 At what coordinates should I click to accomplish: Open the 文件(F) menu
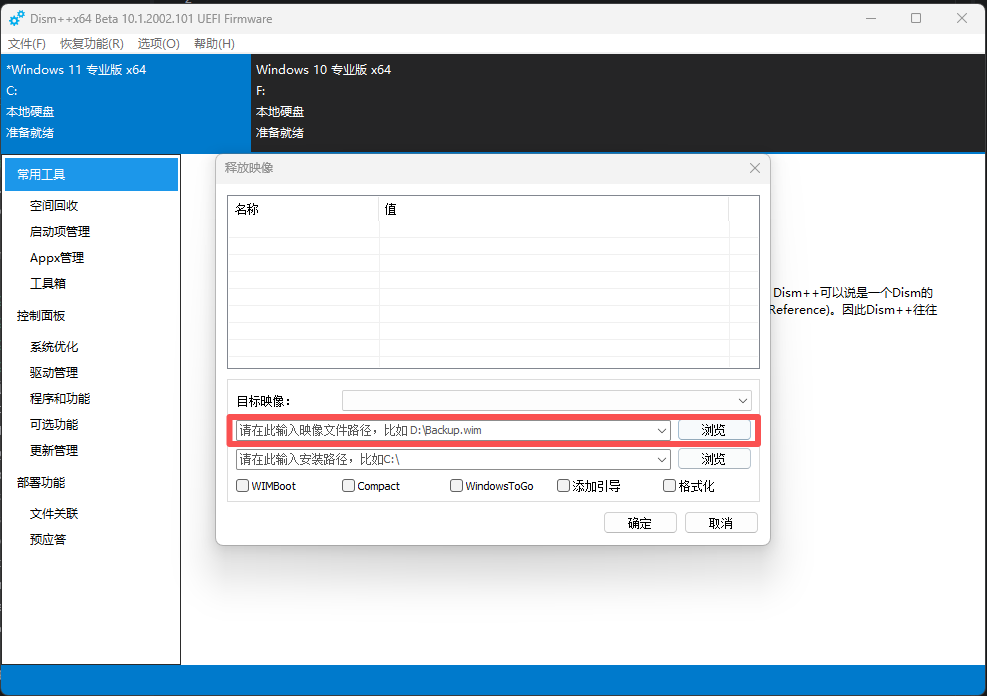coord(26,43)
